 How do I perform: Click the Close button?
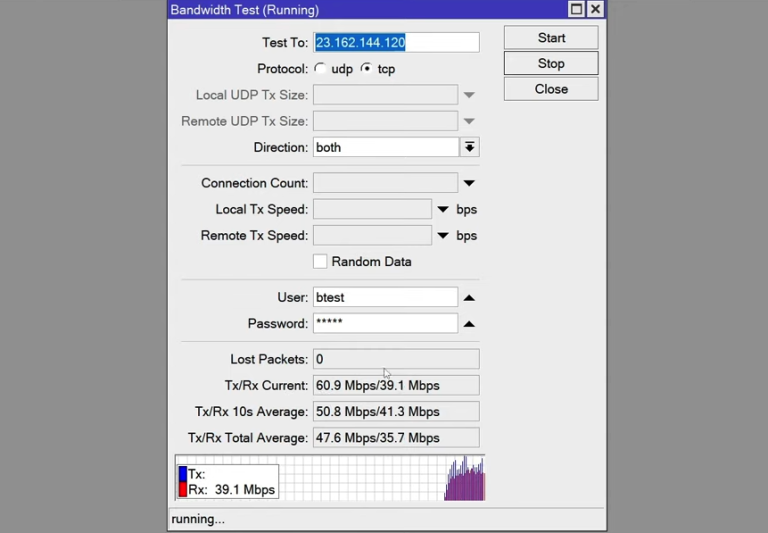551,89
